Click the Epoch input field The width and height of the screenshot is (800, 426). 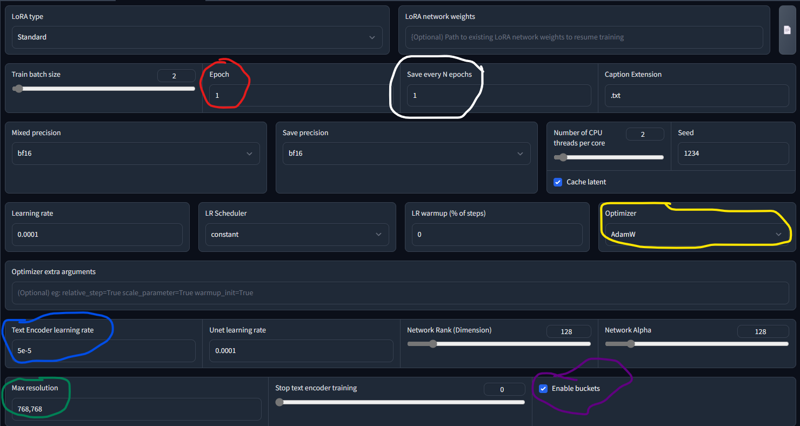pyautogui.click(x=299, y=95)
